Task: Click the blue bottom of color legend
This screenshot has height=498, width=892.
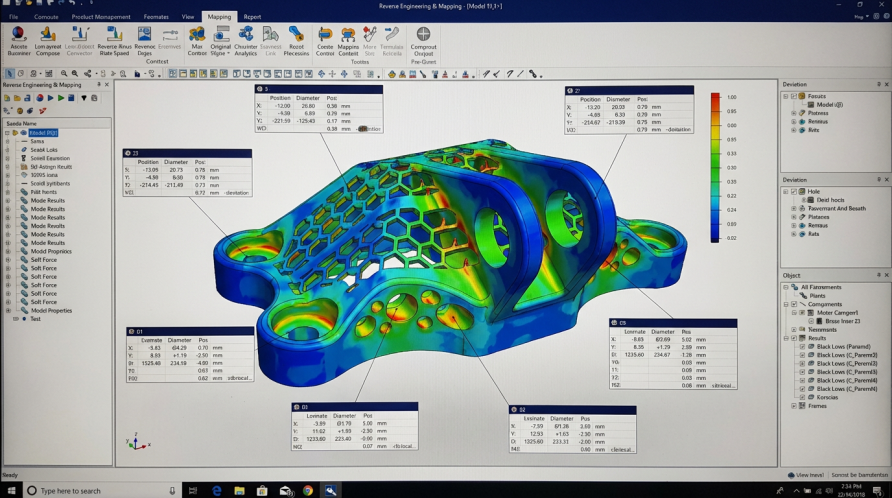Action: click(715, 233)
